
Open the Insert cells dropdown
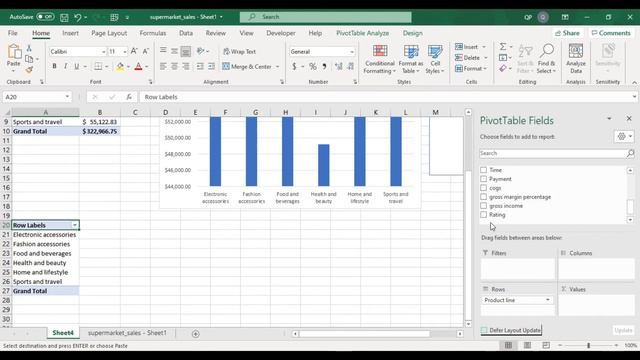click(x=484, y=47)
